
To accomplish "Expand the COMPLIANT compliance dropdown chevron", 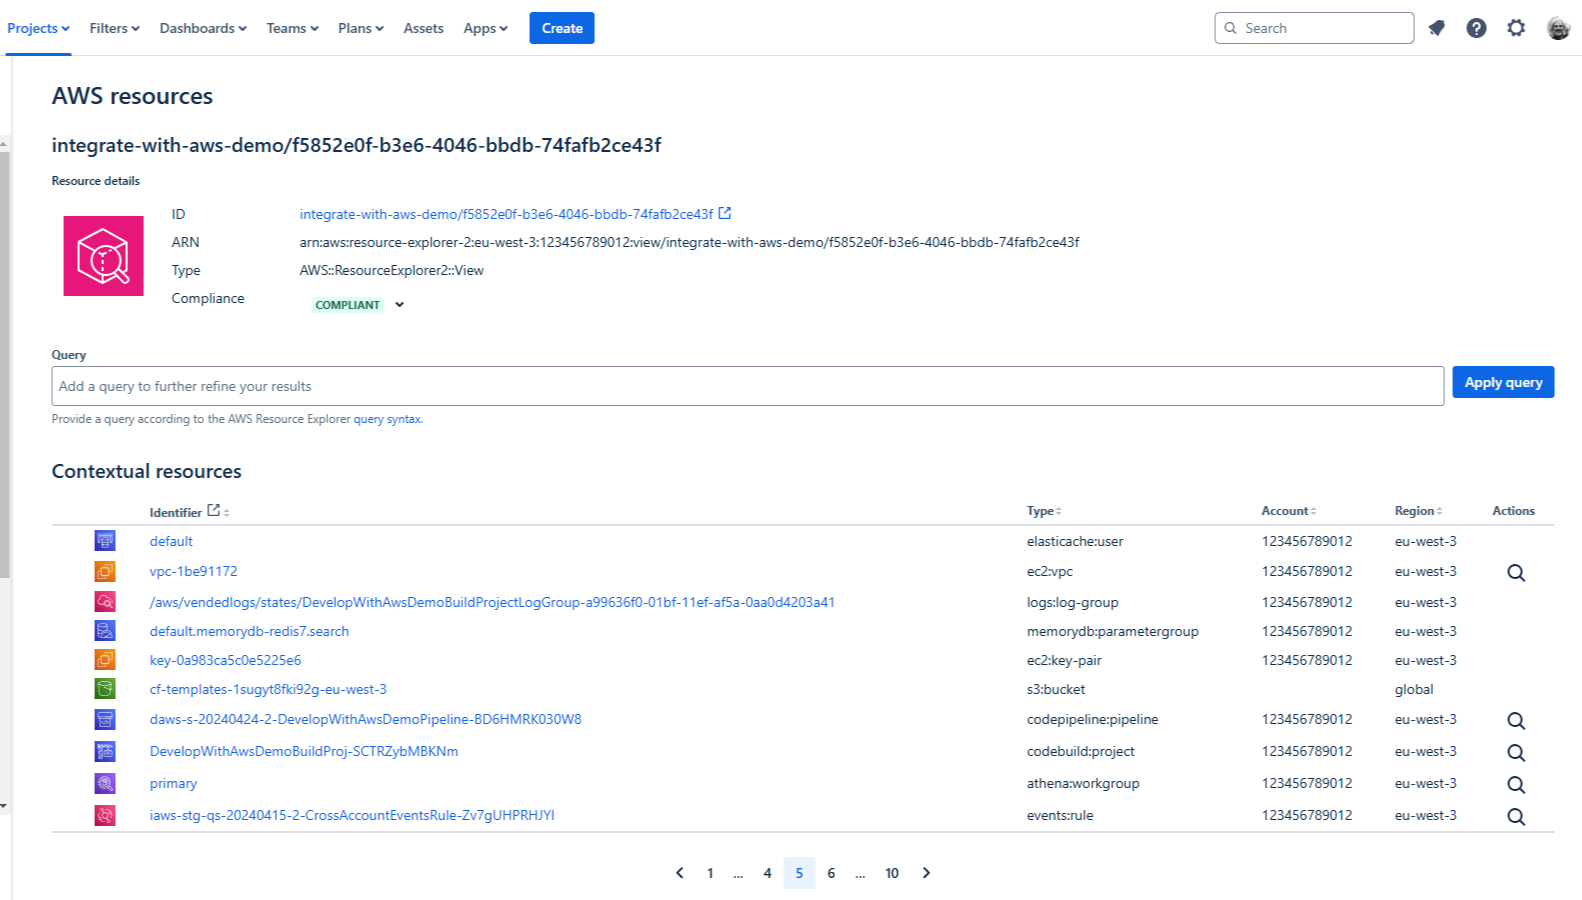I will [399, 305].
